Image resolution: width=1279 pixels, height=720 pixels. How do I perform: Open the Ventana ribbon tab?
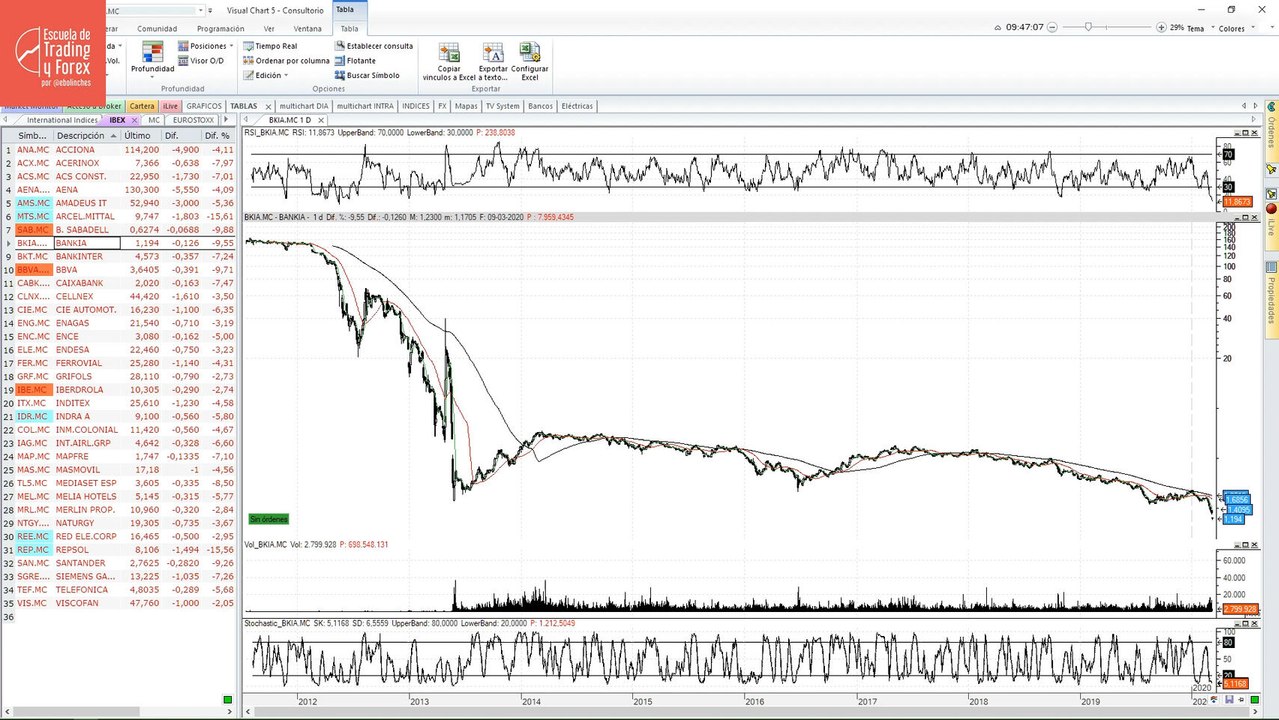pyautogui.click(x=308, y=28)
